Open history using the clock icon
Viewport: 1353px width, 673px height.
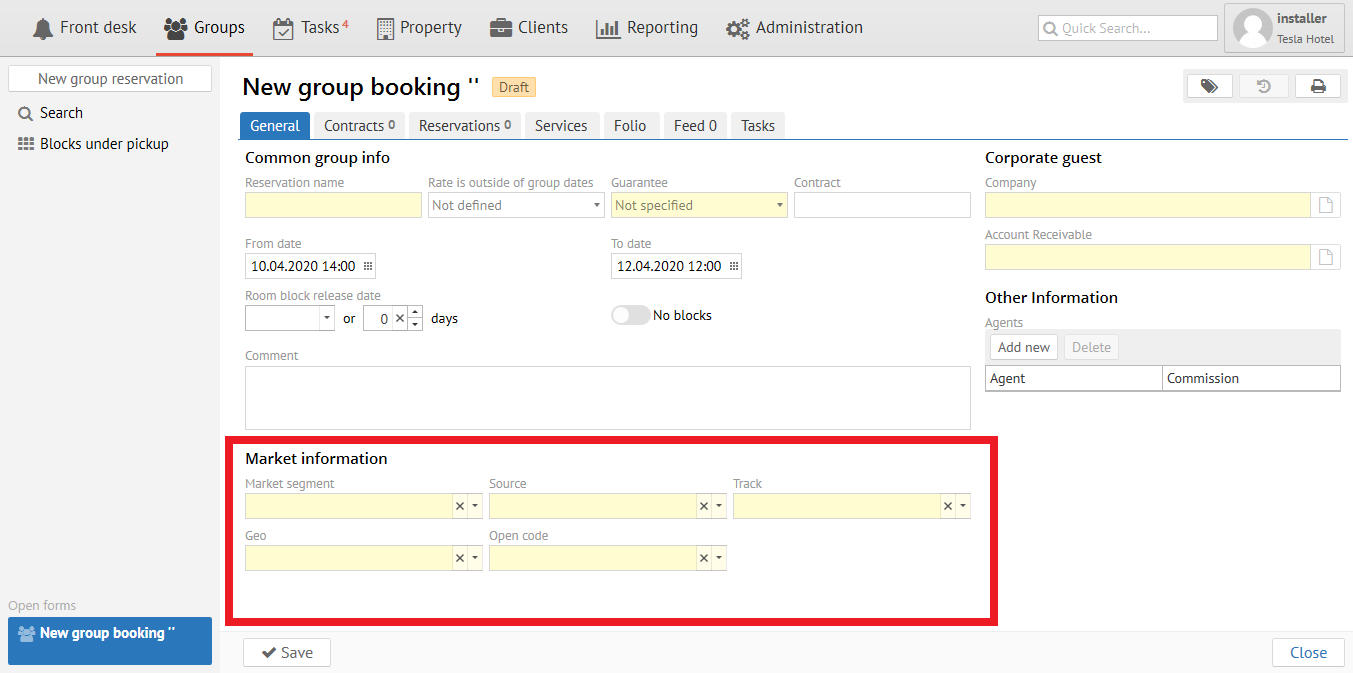pyautogui.click(x=1264, y=87)
